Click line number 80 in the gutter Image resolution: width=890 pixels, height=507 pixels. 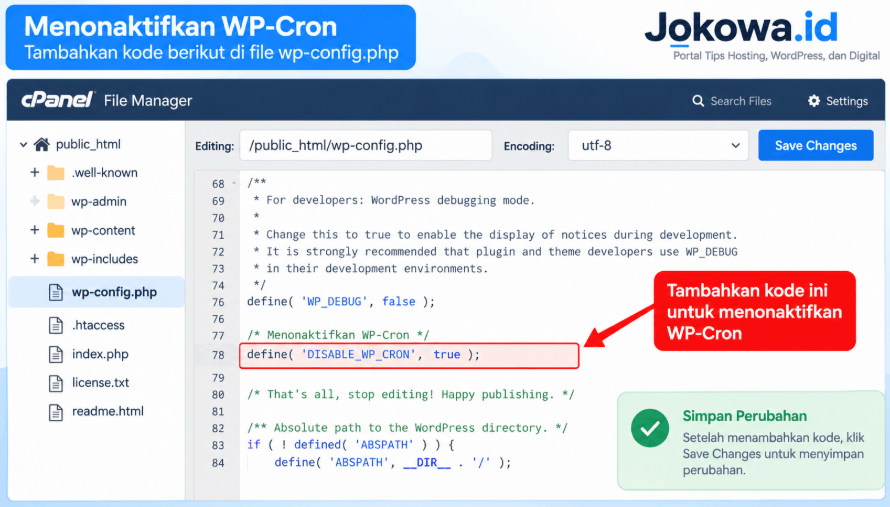pos(218,395)
